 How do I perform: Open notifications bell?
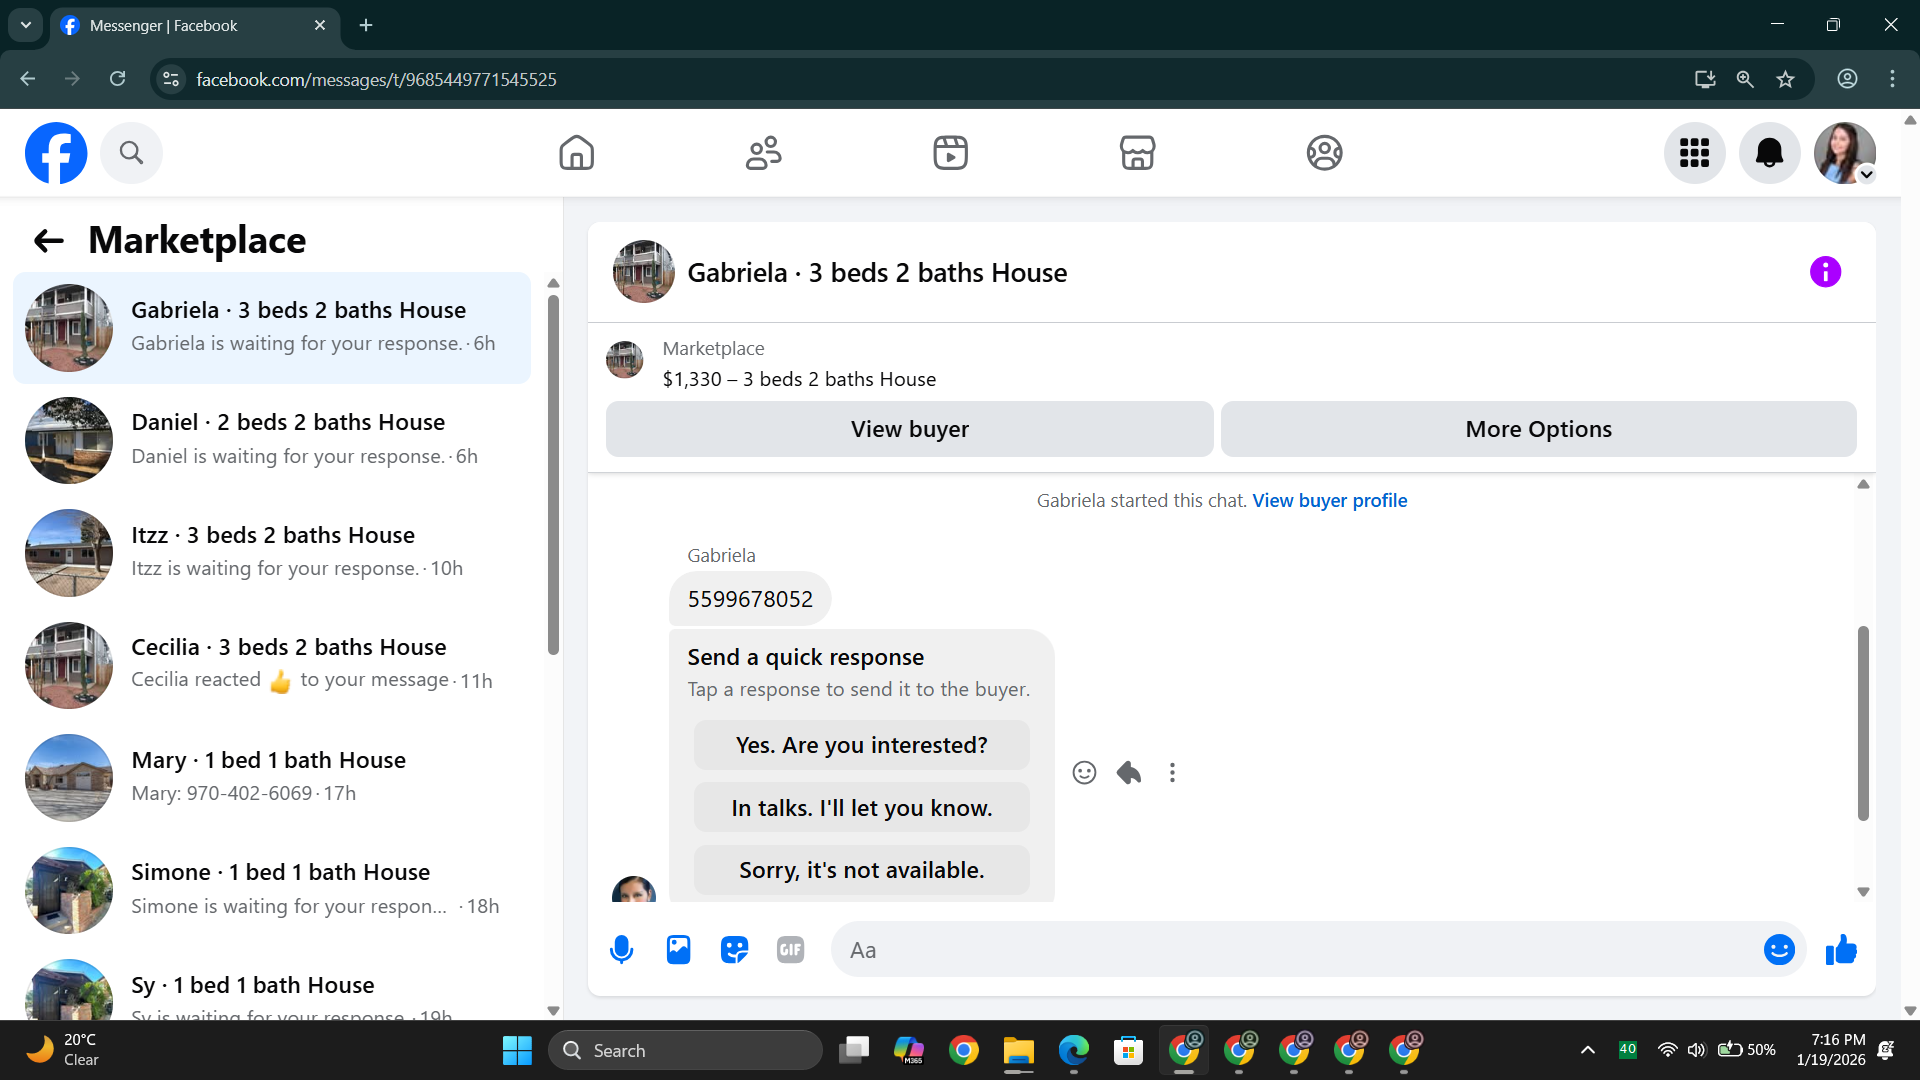pyautogui.click(x=1769, y=153)
